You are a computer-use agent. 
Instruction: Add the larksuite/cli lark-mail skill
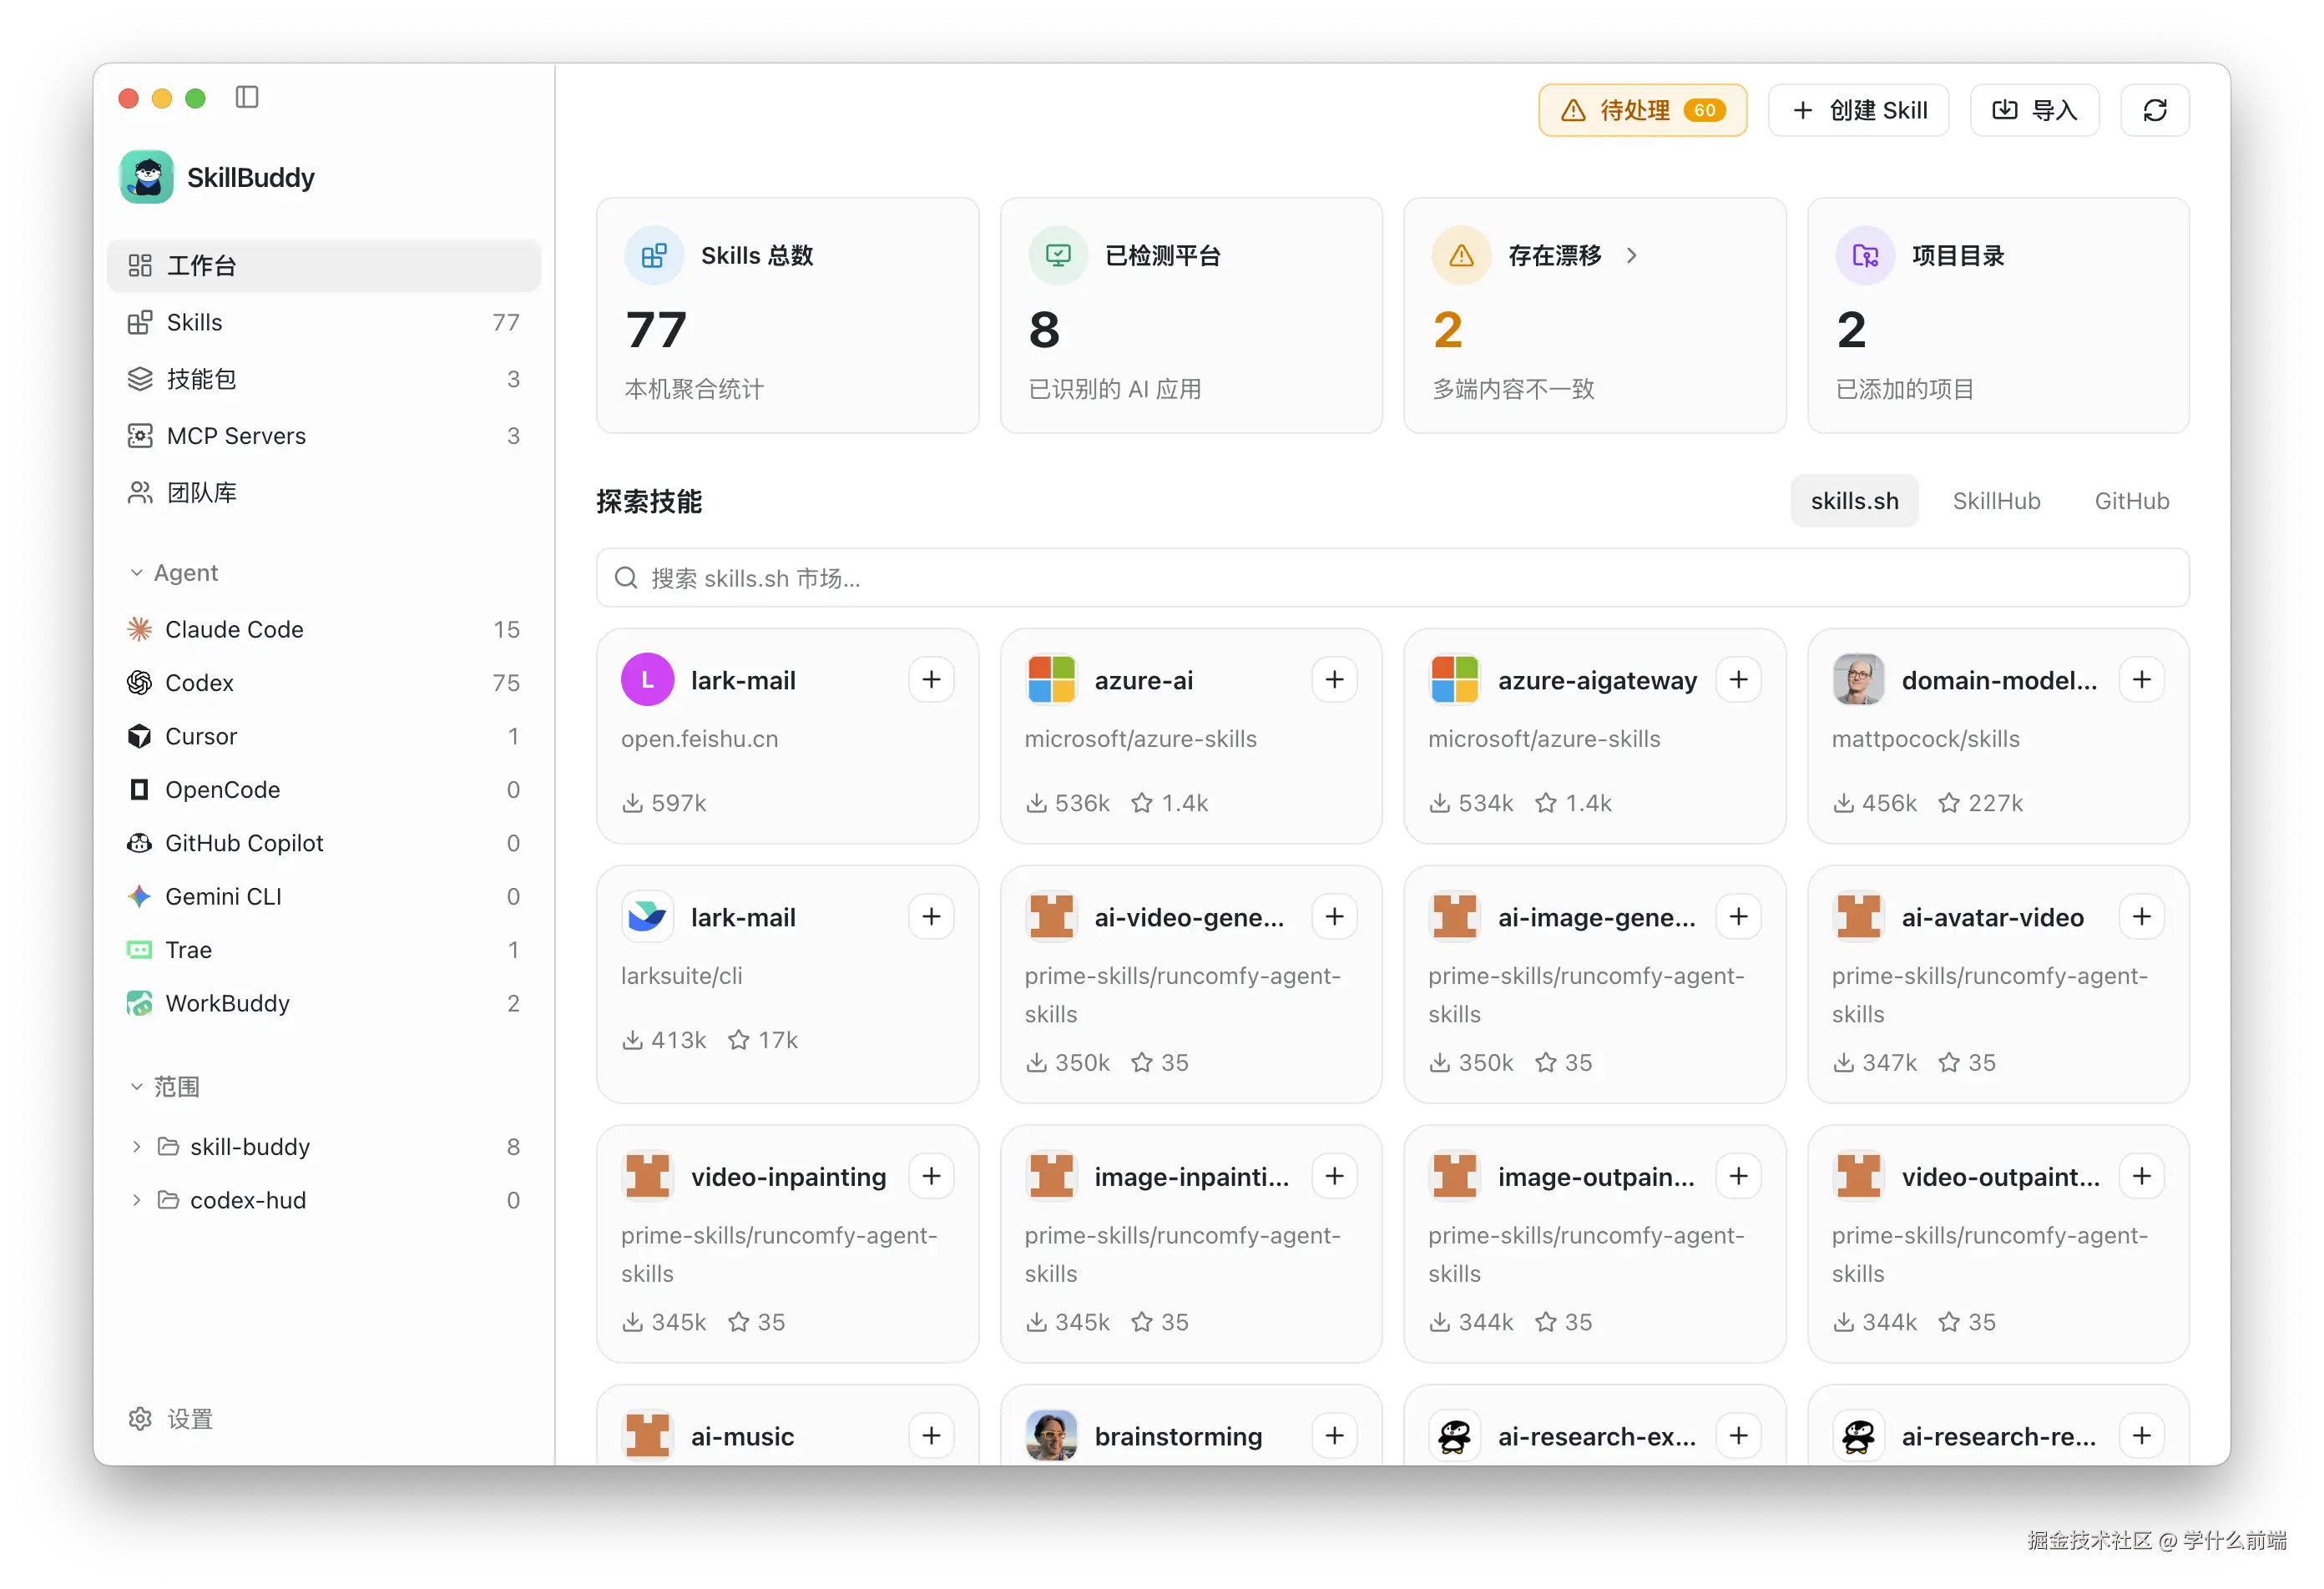[931, 917]
